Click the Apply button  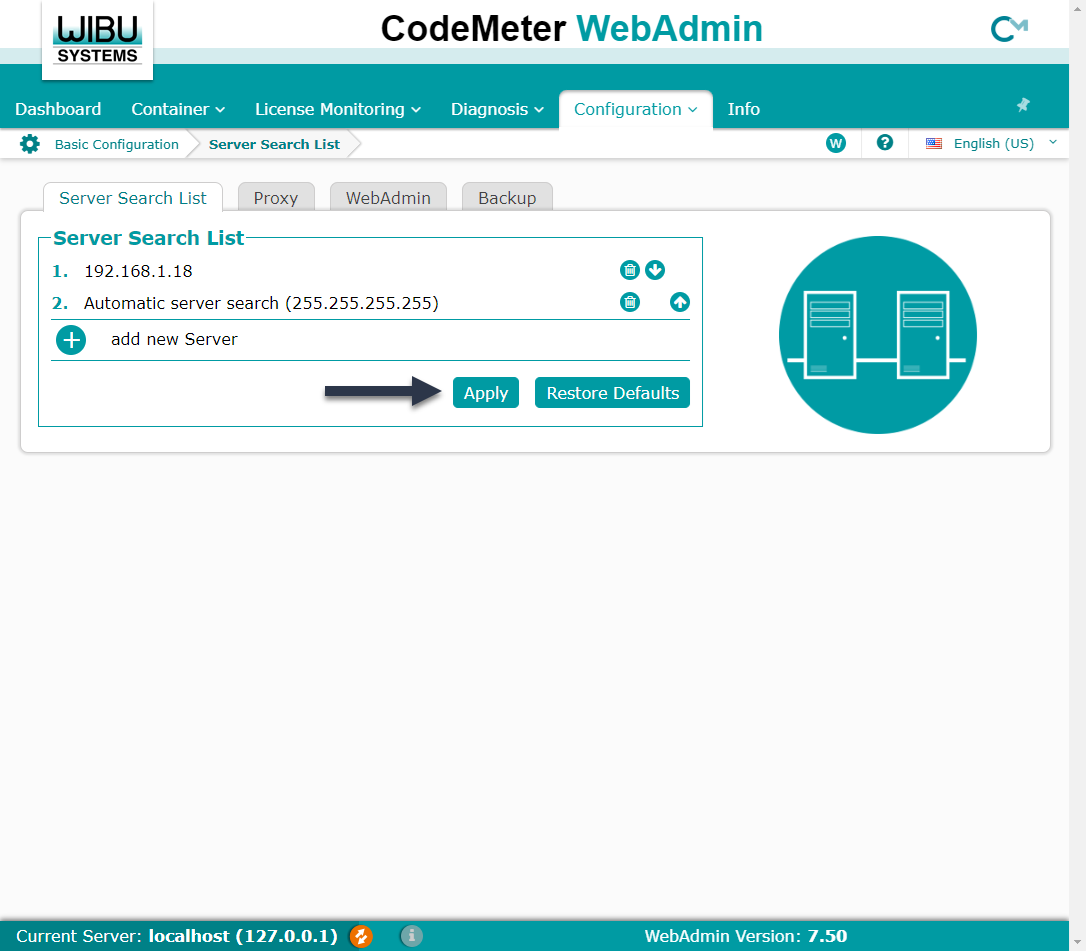click(x=486, y=393)
